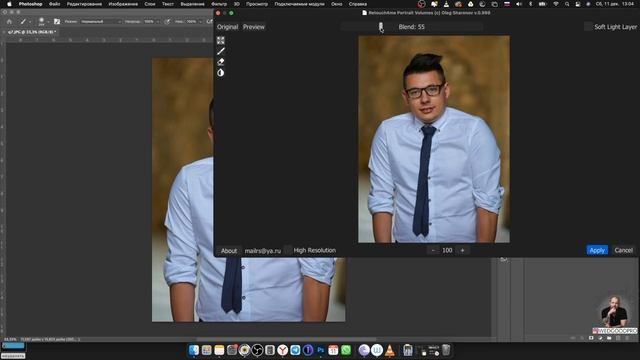The image size is (640, 360).
Task: Click the mailrs@ya.ru email link
Action: coord(262,251)
